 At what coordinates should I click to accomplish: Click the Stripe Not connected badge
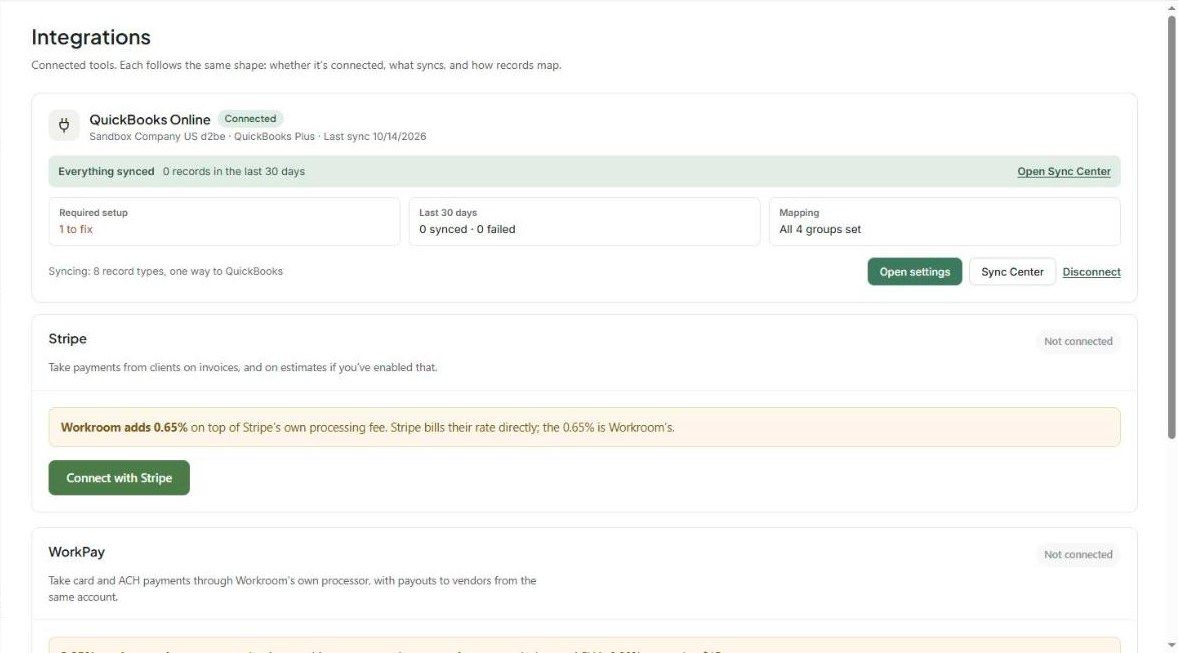1078,341
